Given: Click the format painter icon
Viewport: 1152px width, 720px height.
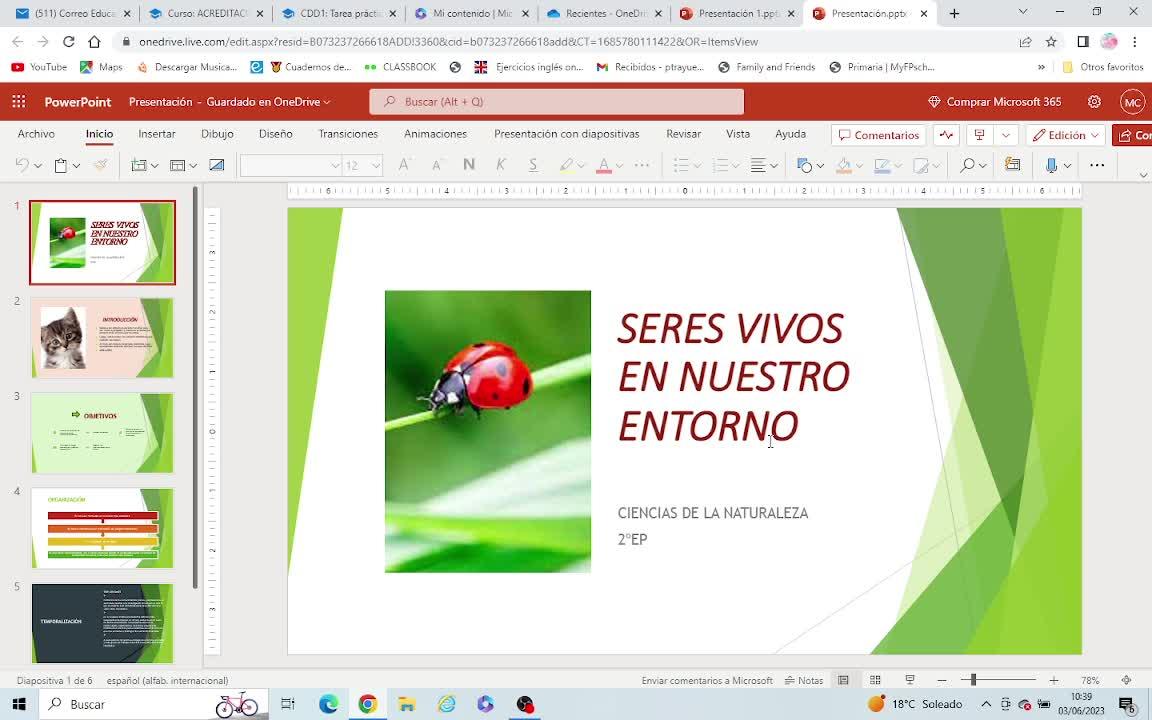Looking at the screenshot, I should (100, 165).
